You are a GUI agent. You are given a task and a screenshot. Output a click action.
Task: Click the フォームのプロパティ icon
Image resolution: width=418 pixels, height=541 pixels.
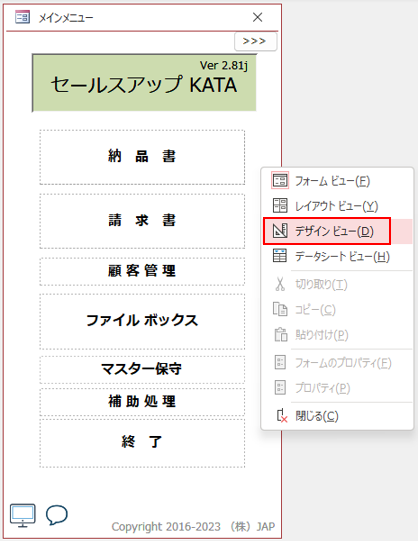click(280, 363)
